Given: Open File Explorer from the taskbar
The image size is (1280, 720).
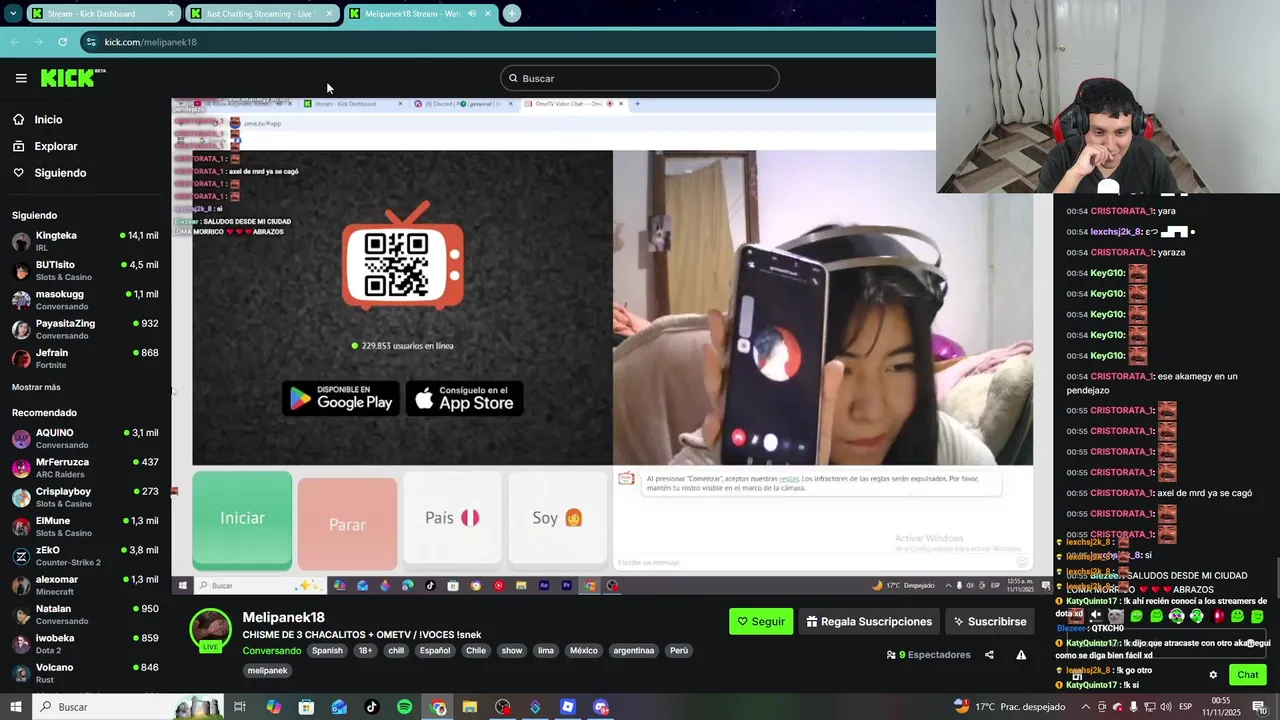Looking at the screenshot, I should click(x=470, y=707).
